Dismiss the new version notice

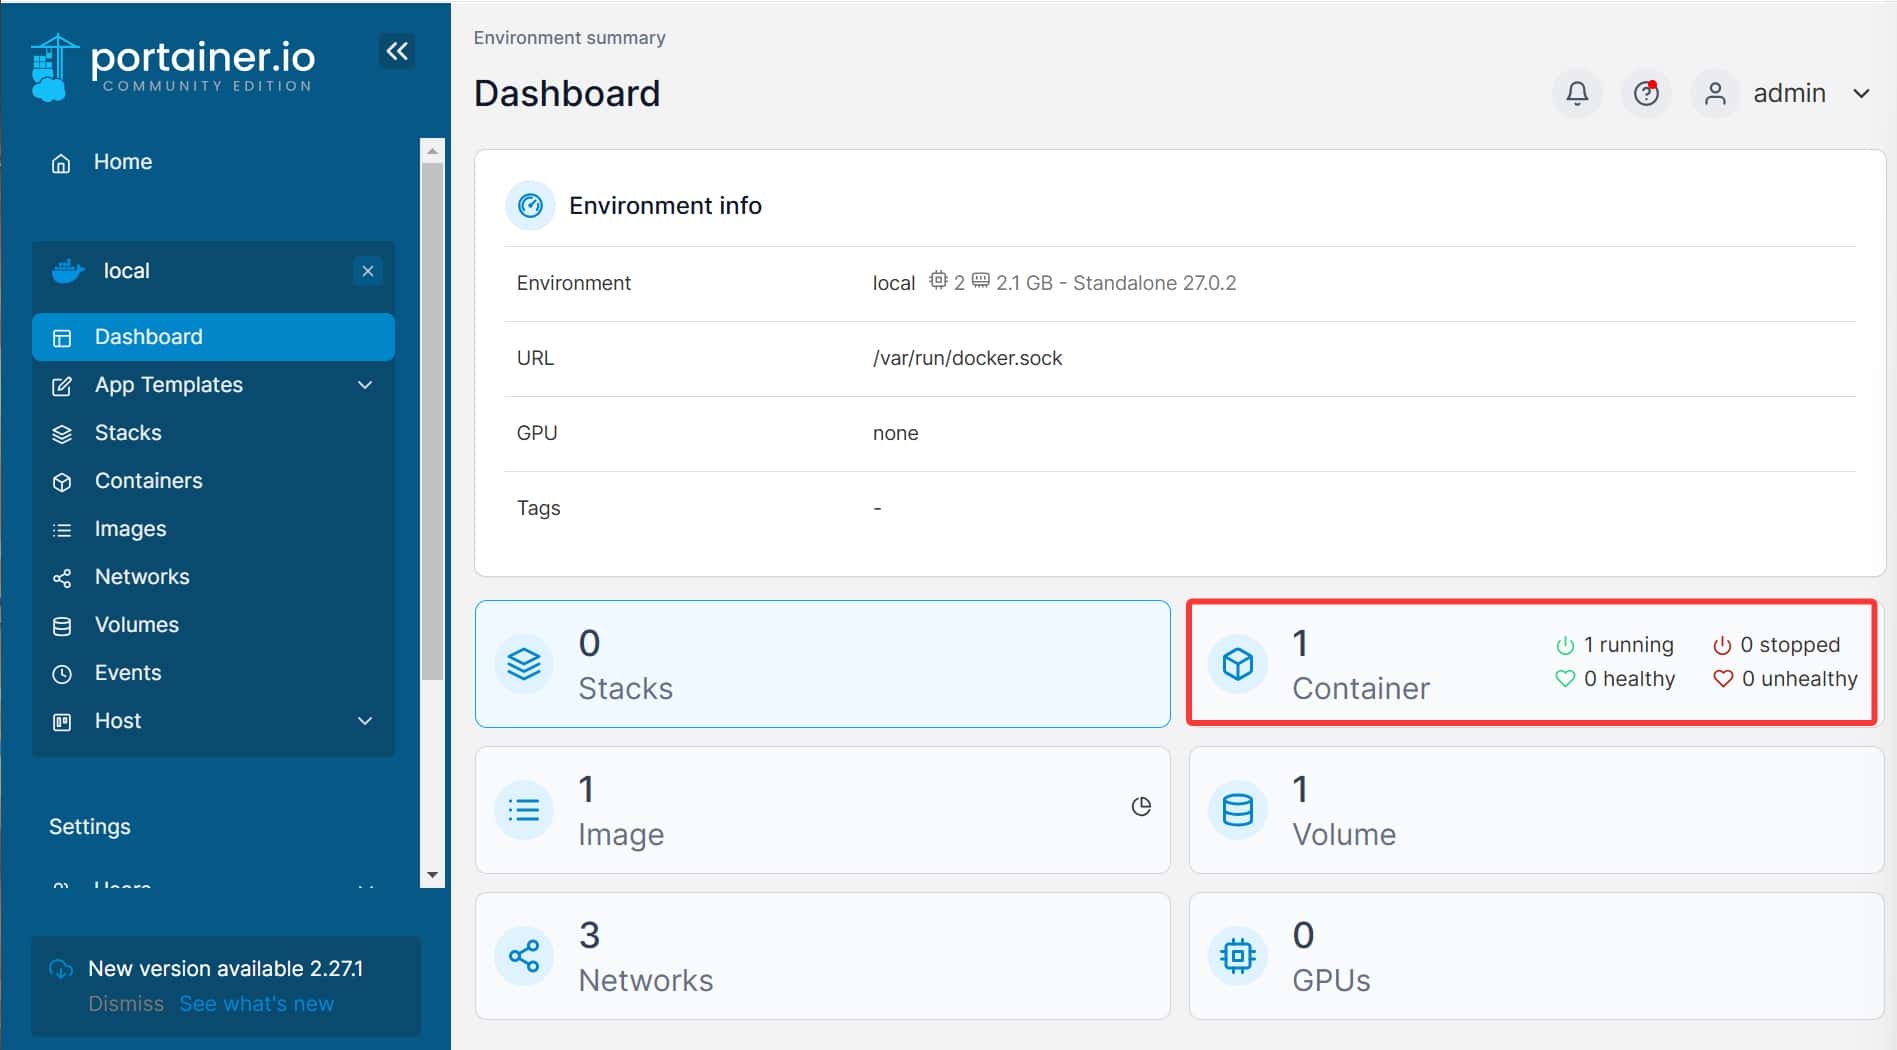(x=125, y=1003)
